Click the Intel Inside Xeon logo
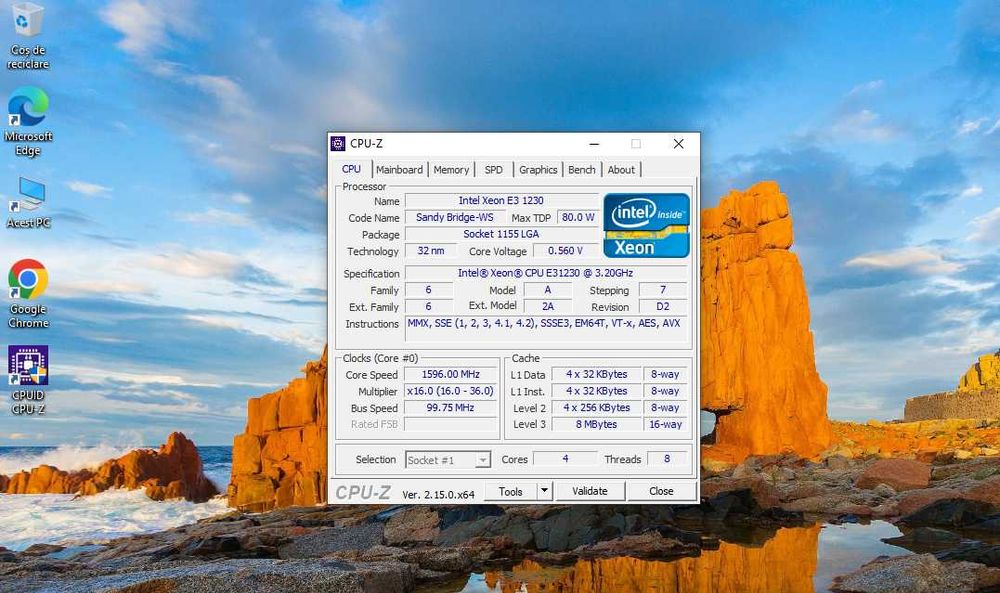The height and width of the screenshot is (593, 1000). (646, 225)
